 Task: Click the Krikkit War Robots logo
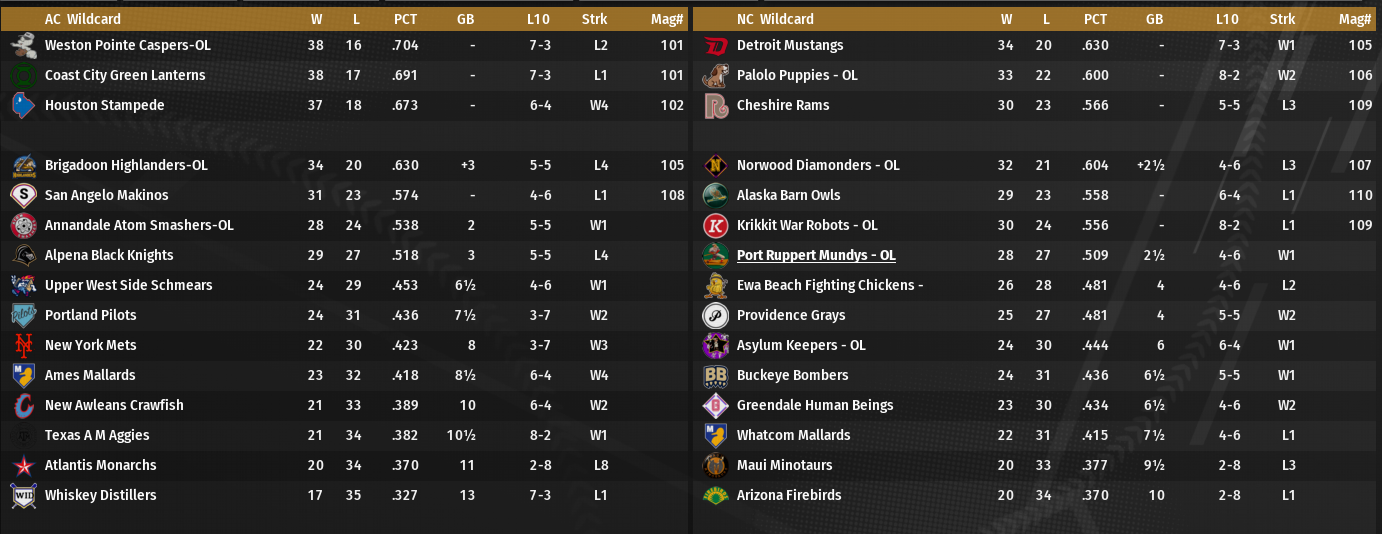click(x=715, y=225)
